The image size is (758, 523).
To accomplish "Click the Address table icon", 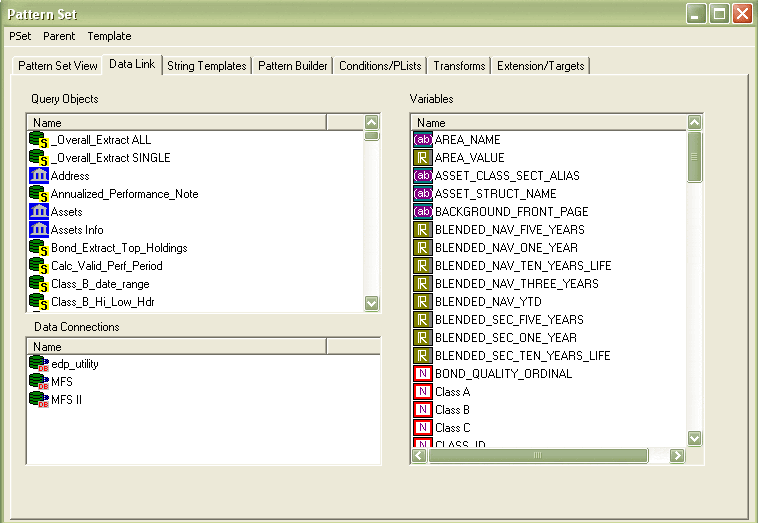I will pyautogui.click(x=39, y=175).
